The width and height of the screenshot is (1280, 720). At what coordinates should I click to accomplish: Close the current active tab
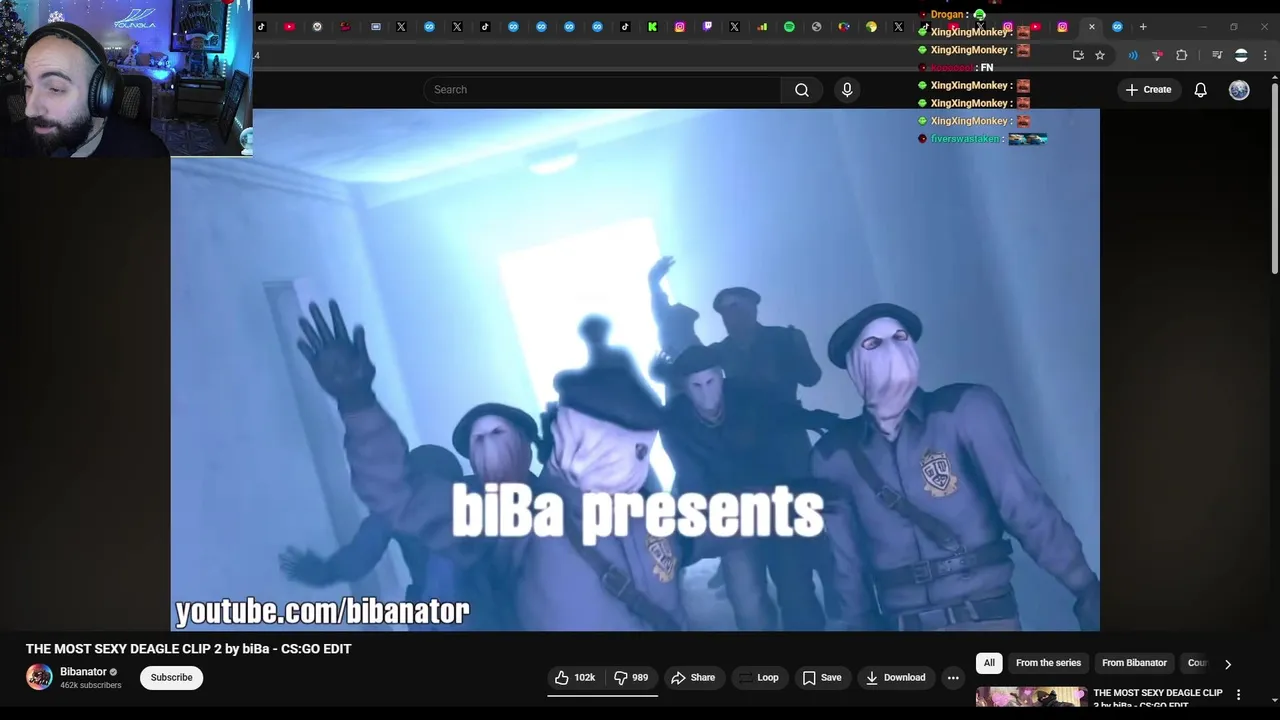pyautogui.click(x=1091, y=27)
